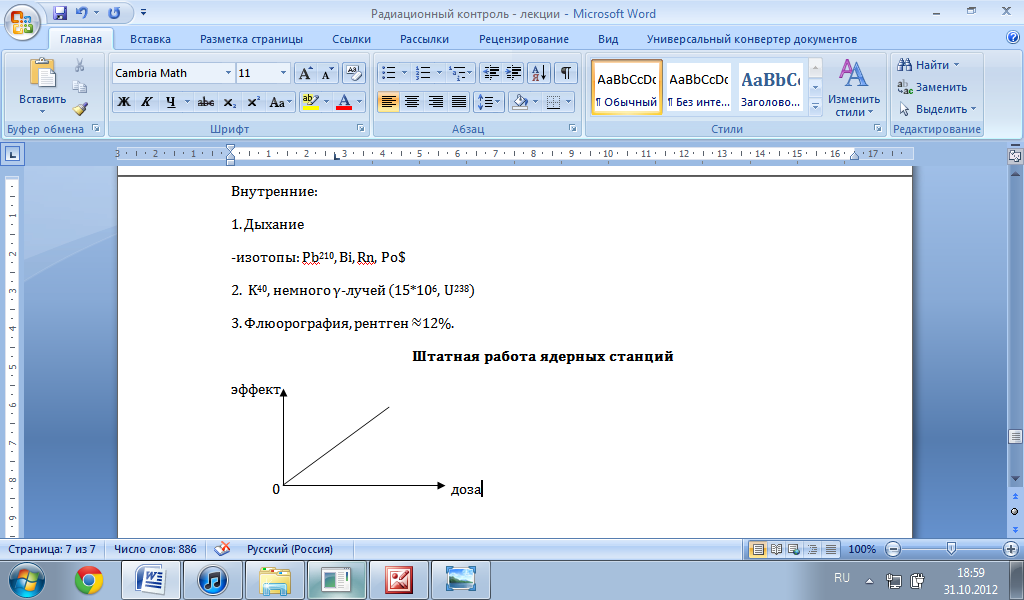Click the Русский (Россия) language indicator
Viewport: 1024px width, 600px height.
(x=289, y=549)
